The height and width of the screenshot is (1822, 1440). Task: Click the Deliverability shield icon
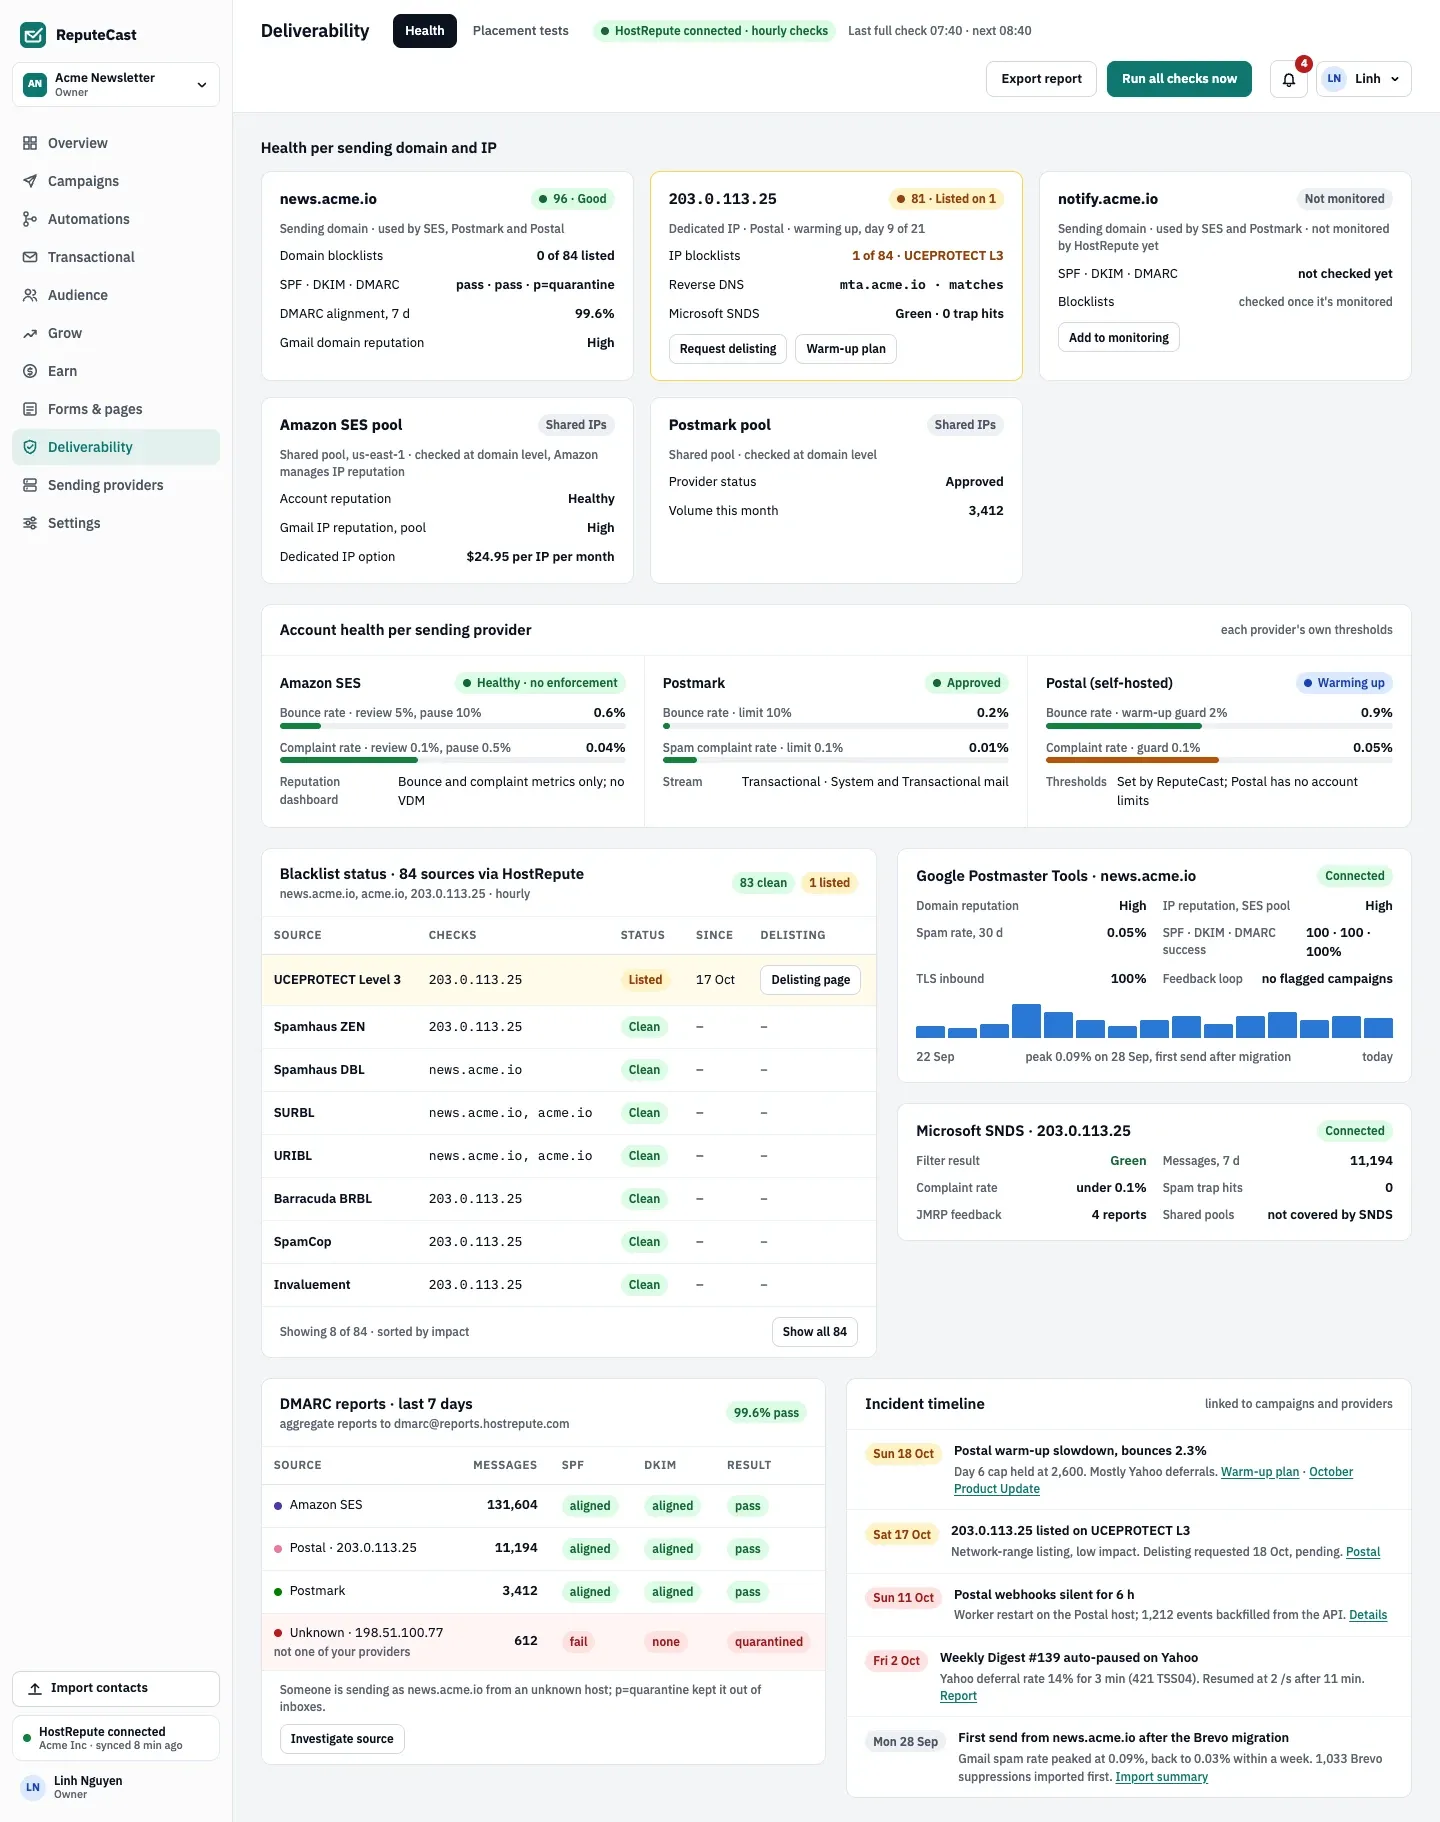(x=30, y=447)
